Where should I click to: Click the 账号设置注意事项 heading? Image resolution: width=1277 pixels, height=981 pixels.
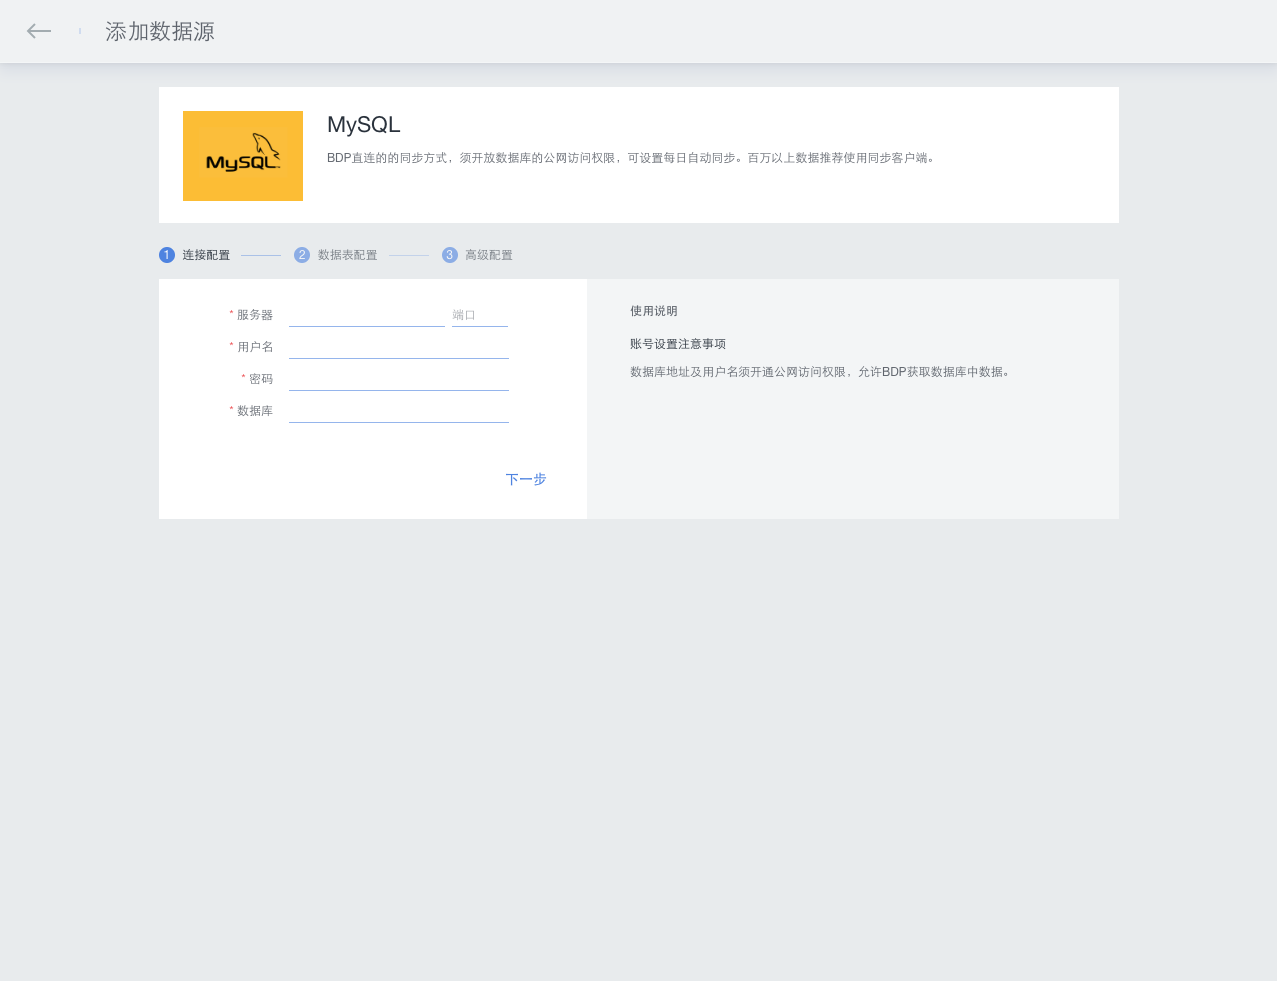(x=678, y=344)
